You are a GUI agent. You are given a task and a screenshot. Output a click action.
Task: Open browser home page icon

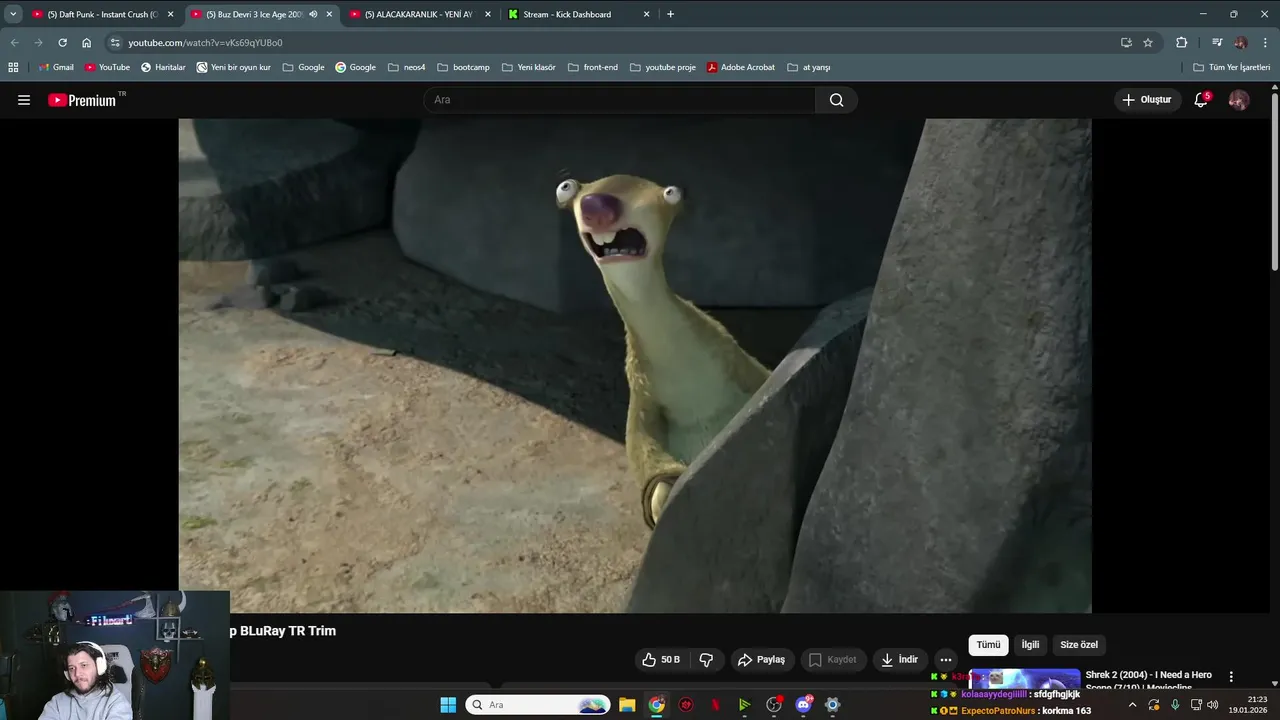click(86, 43)
